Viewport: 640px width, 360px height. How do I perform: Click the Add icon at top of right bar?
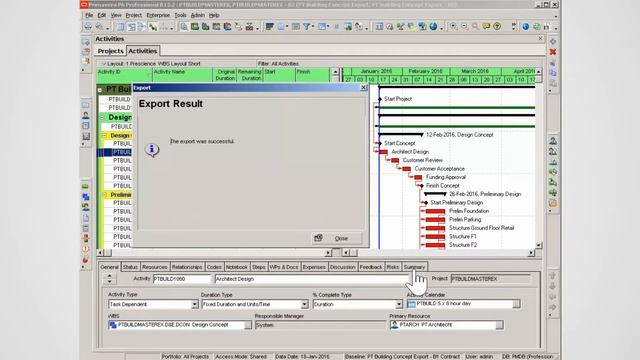coord(553,41)
